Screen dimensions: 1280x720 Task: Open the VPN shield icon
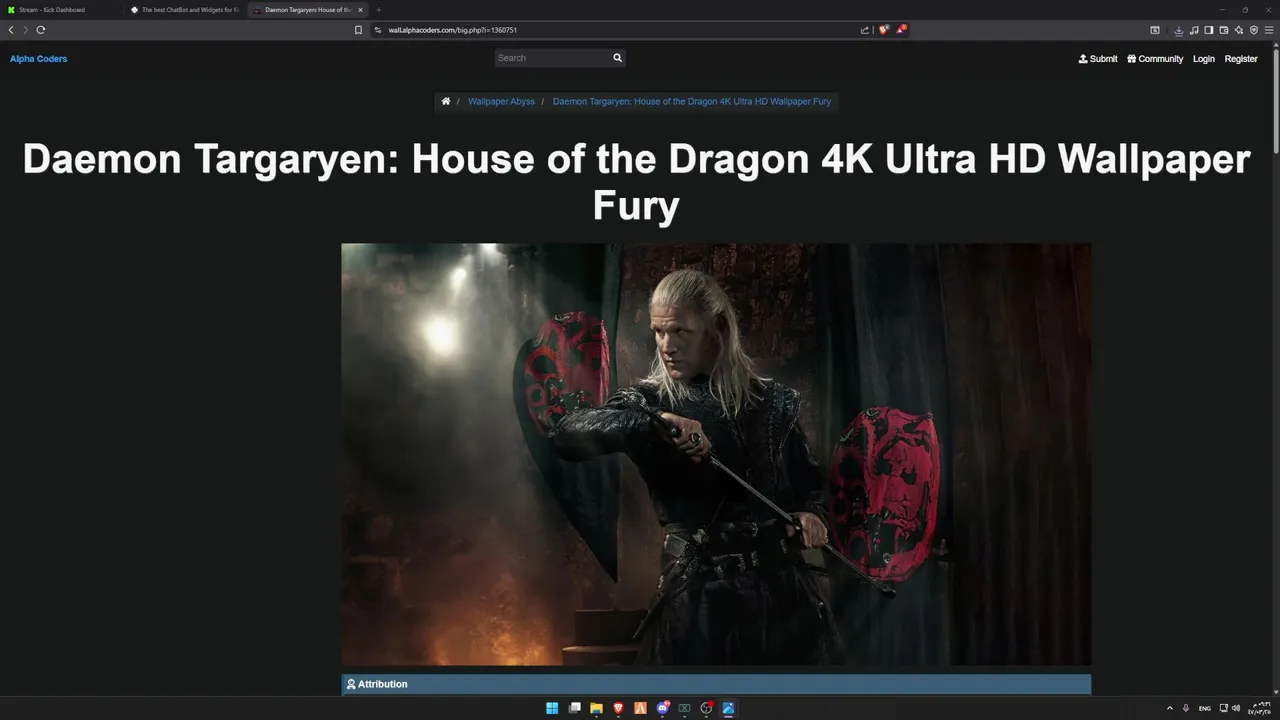click(1254, 30)
